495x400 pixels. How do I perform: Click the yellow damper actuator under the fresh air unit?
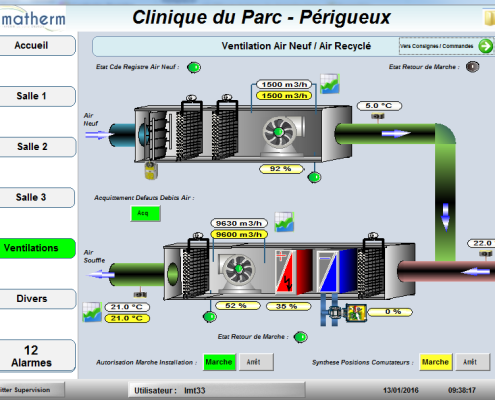151,170
